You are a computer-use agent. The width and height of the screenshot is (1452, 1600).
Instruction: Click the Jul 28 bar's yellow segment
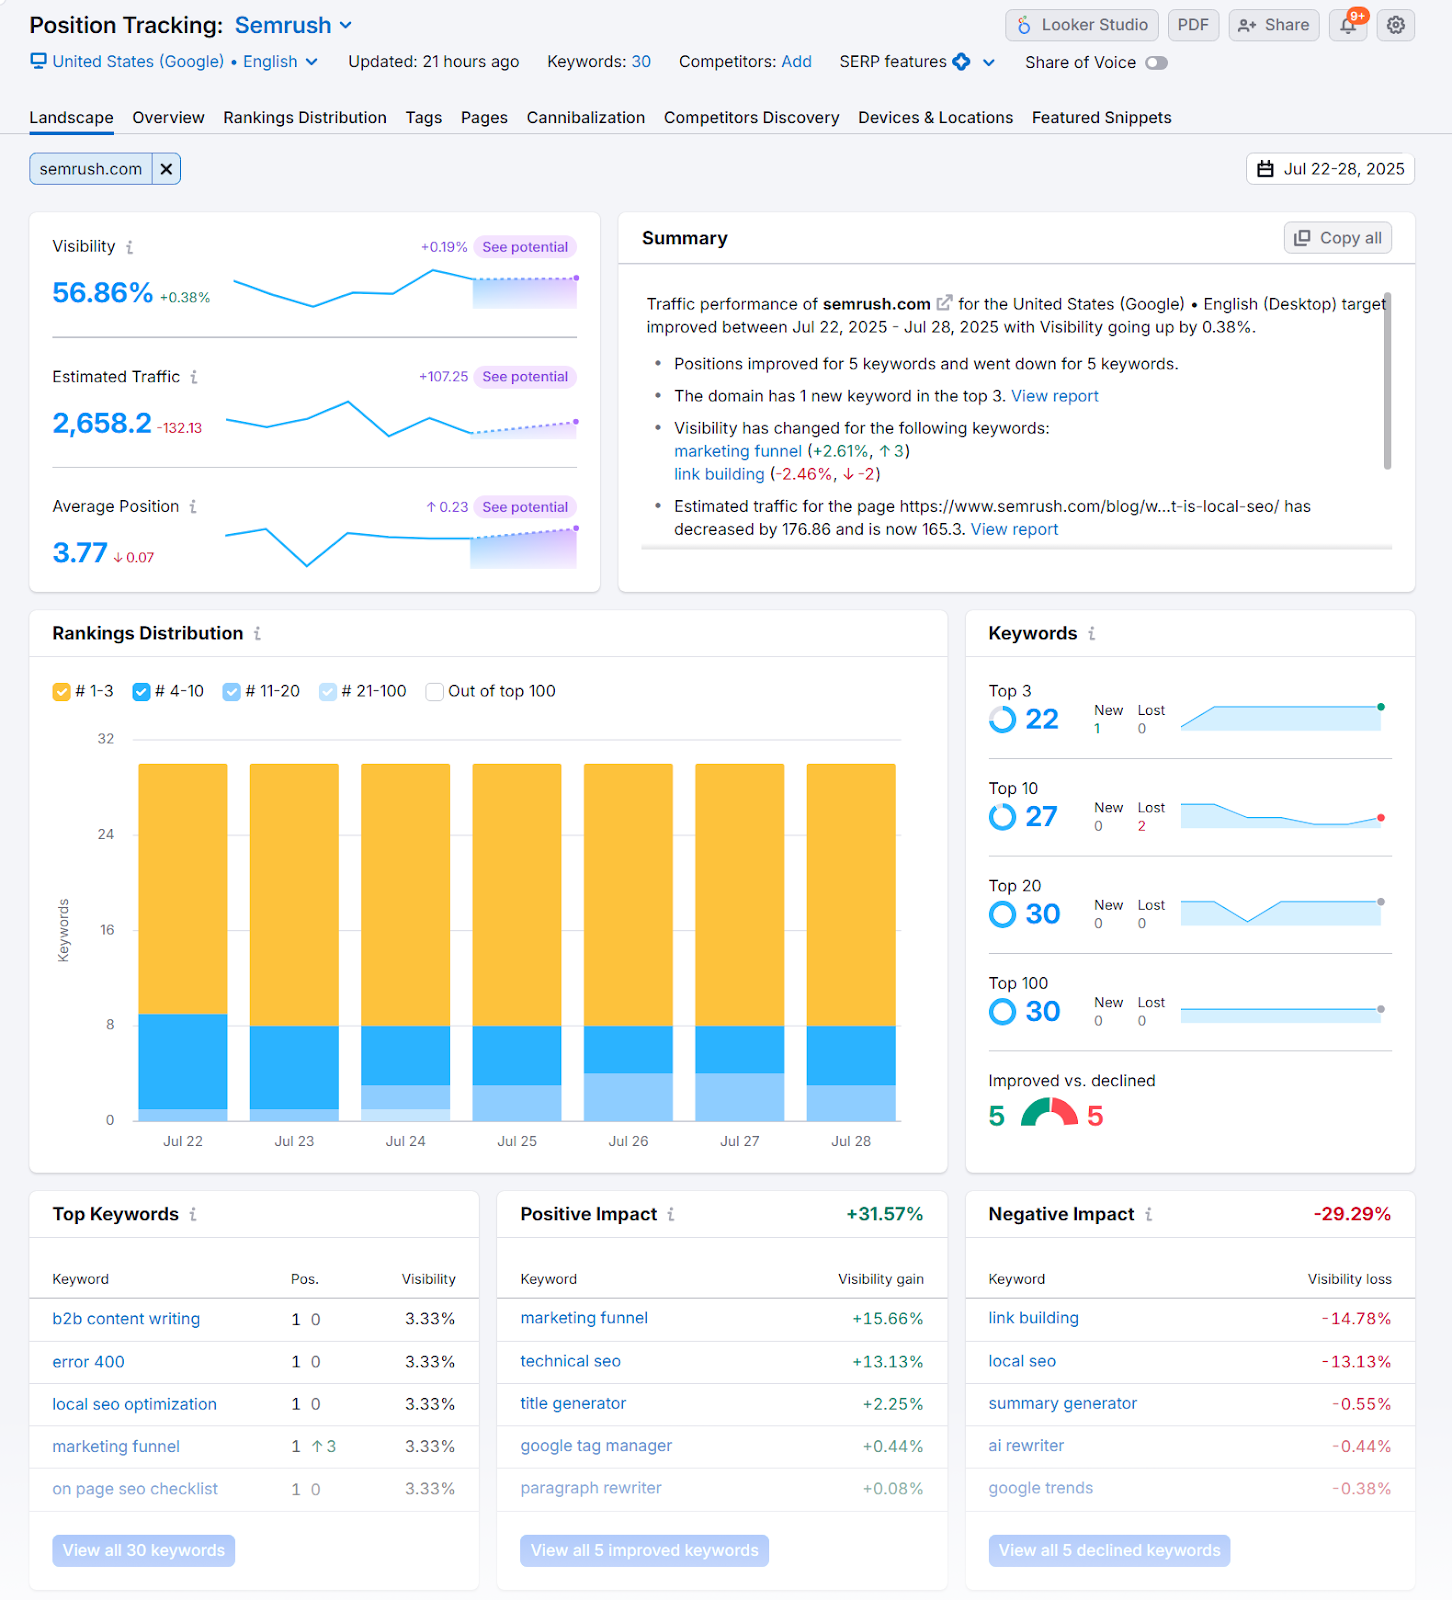(x=851, y=895)
